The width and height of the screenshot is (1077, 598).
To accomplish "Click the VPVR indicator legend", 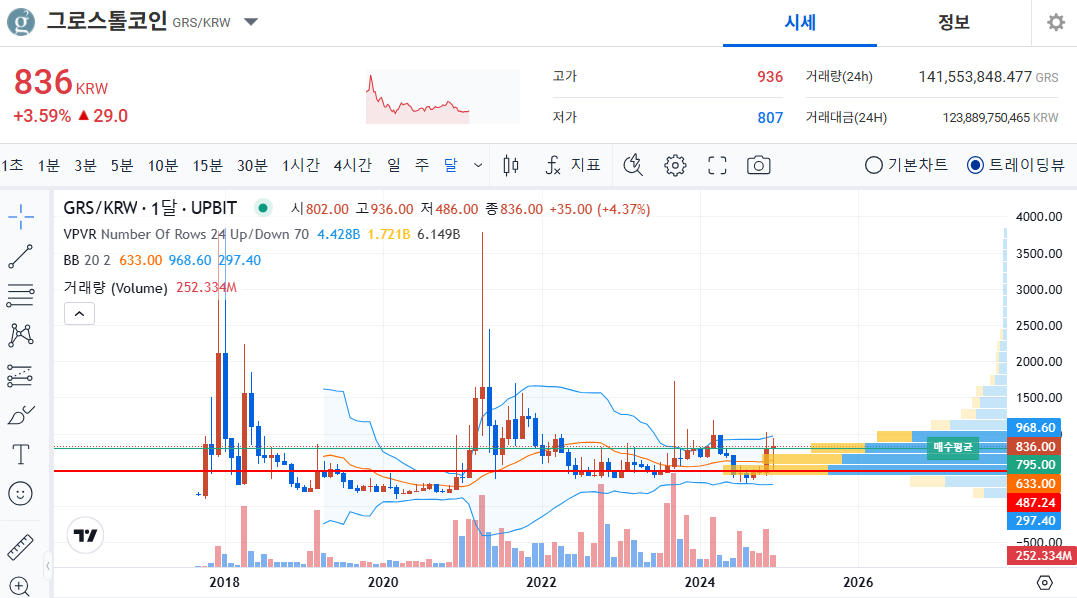I will pos(185,234).
